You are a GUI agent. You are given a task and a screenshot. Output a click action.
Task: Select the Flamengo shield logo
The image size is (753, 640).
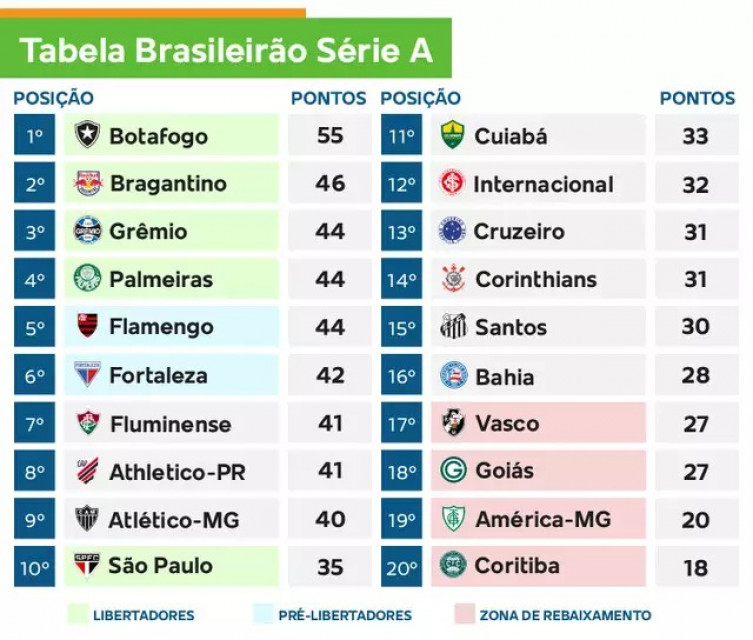[x=87, y=326]
